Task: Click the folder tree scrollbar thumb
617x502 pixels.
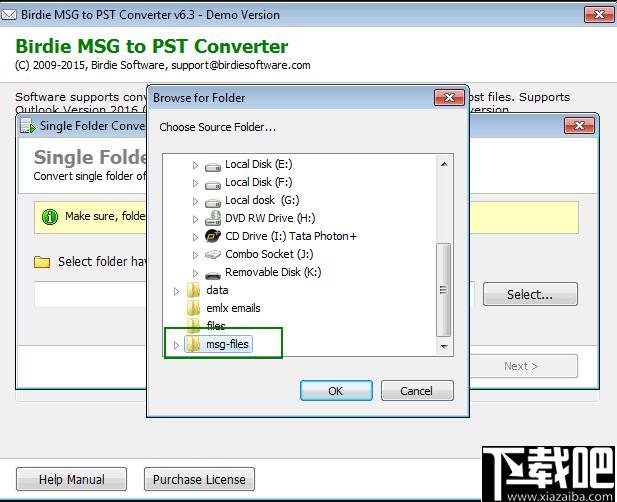Action: [x=444, y=290]
